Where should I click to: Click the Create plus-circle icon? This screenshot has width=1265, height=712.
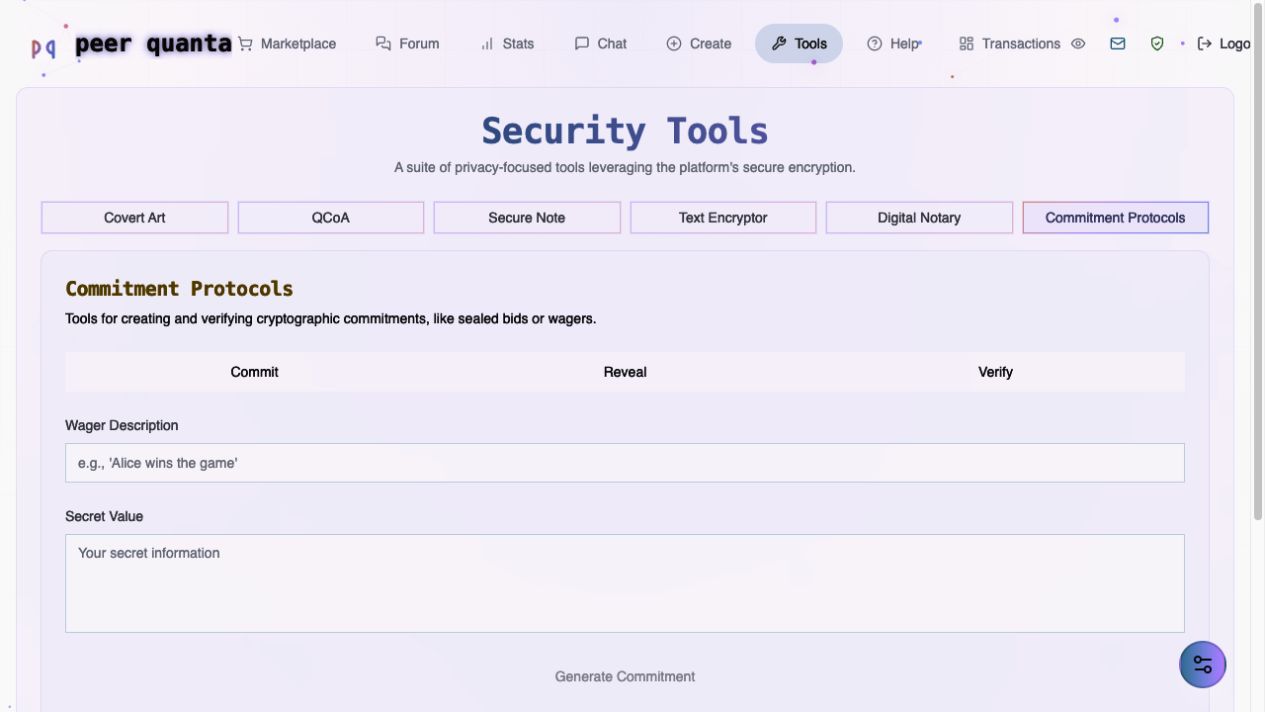[674, 44]
